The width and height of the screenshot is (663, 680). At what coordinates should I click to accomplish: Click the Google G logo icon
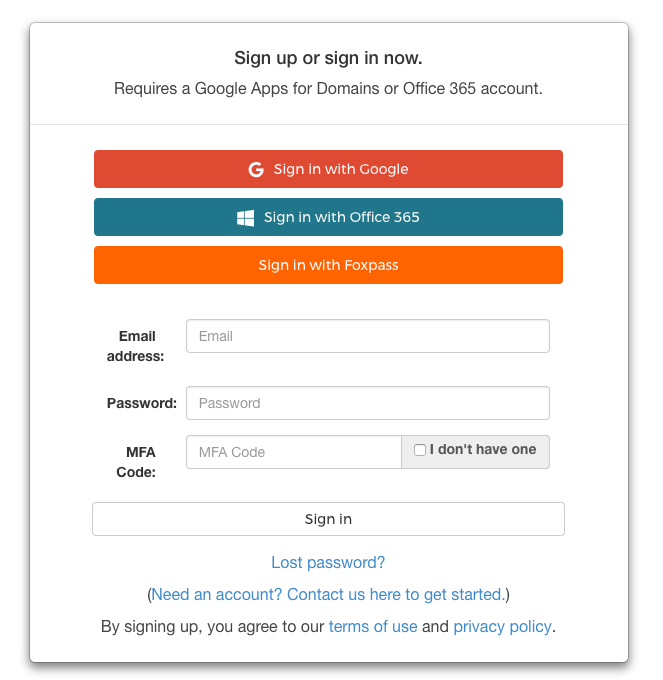[256, 169]
